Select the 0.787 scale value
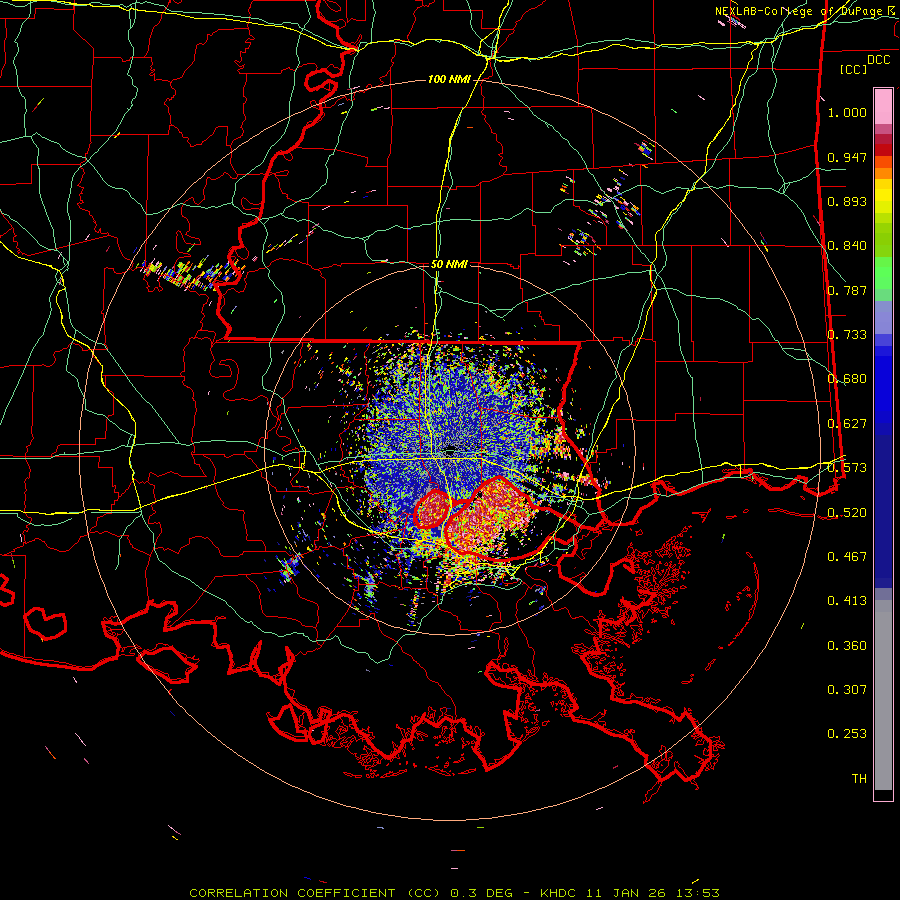900x900 pixels. (x=847, y=290)
